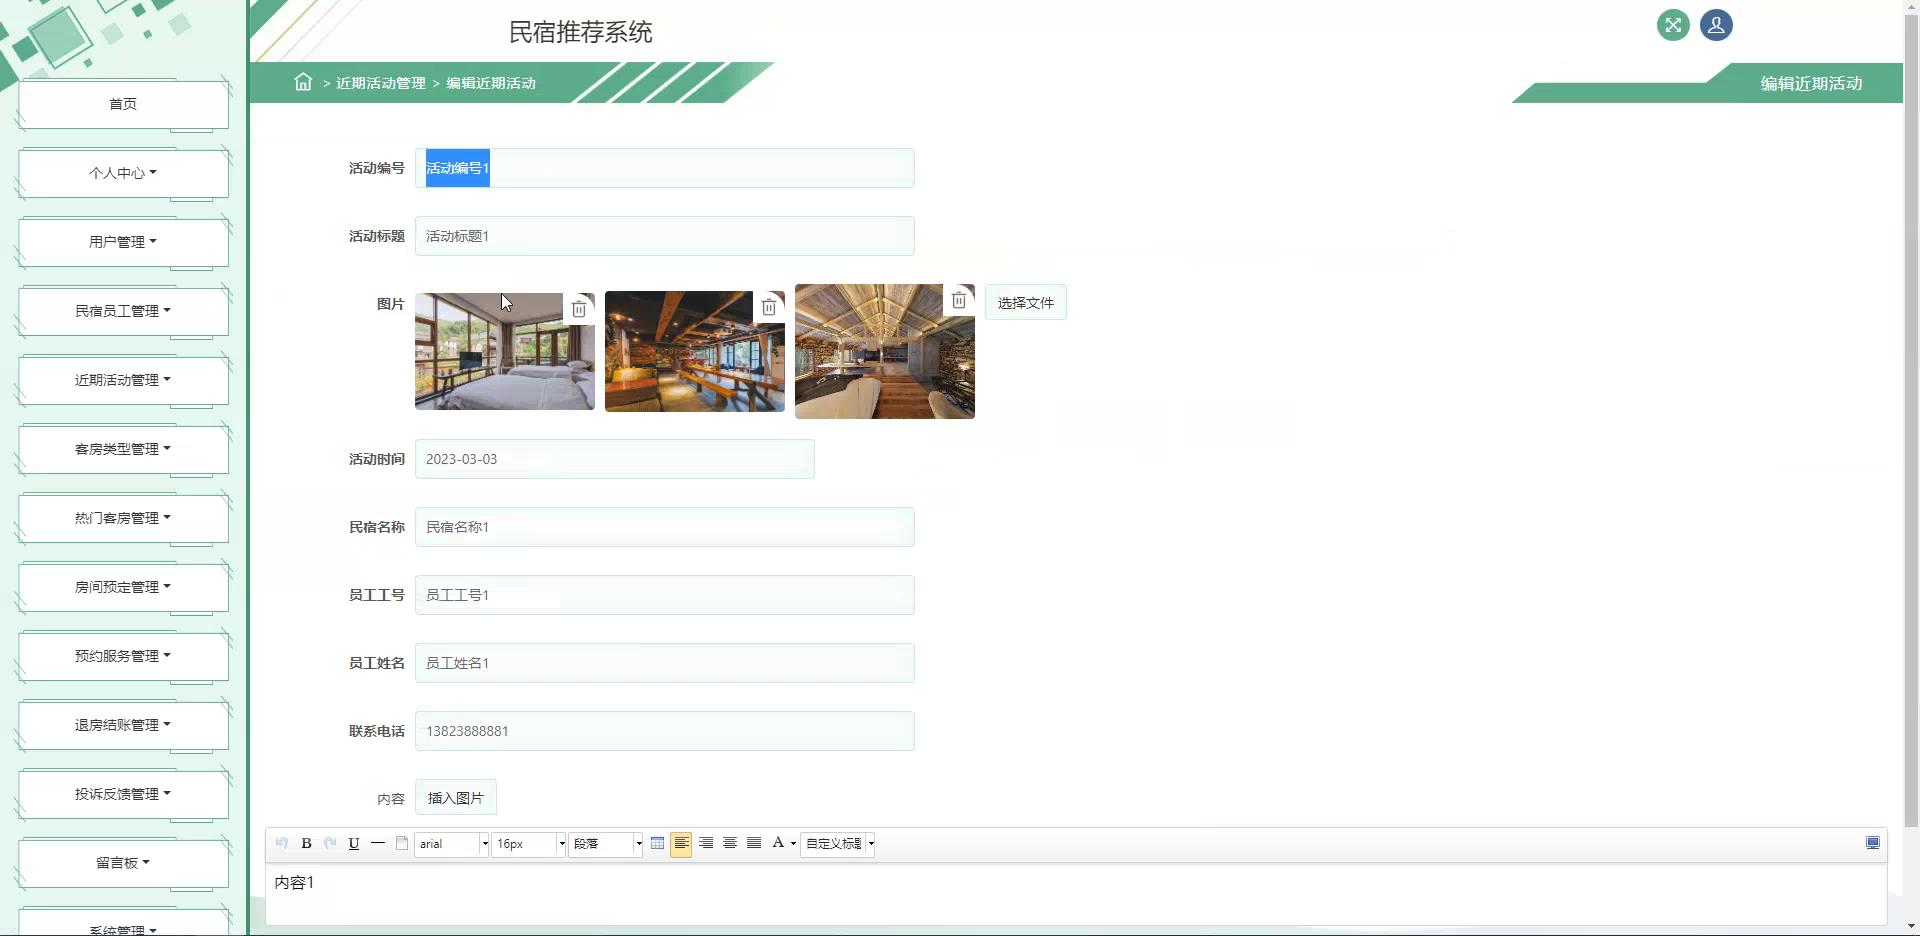Expand the 客房类型管理 sidebar menu
The width and height of the screenshot is (1920, 936).
123,449
